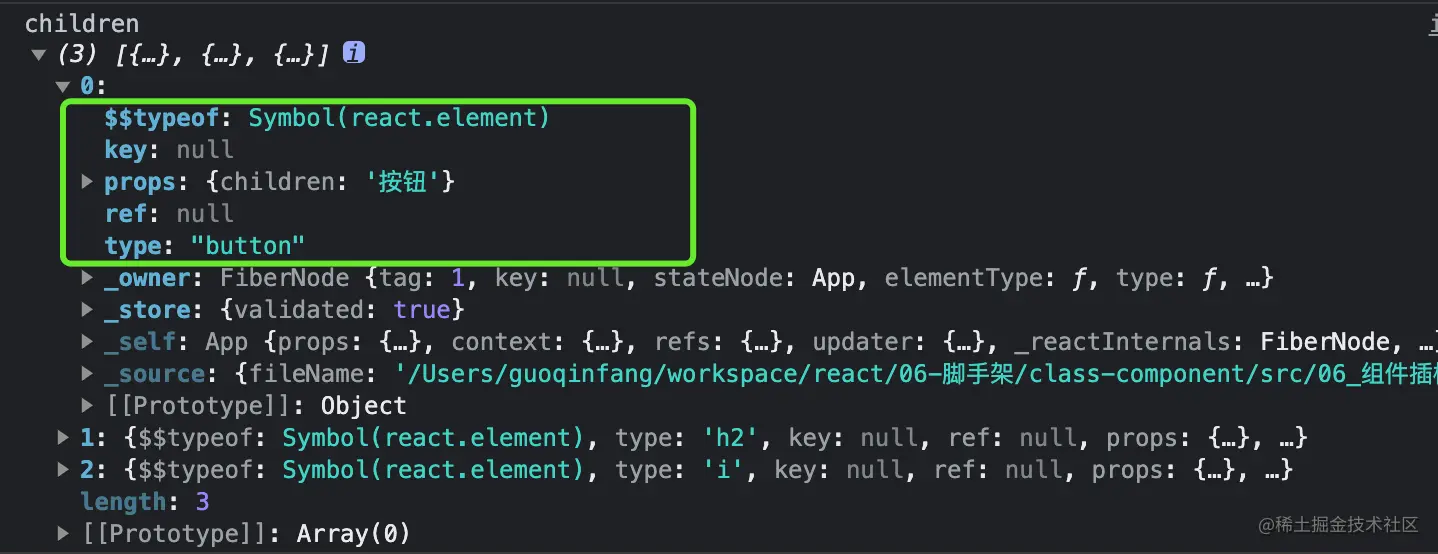Collapse the index 0 object entry

coord(64,87)
